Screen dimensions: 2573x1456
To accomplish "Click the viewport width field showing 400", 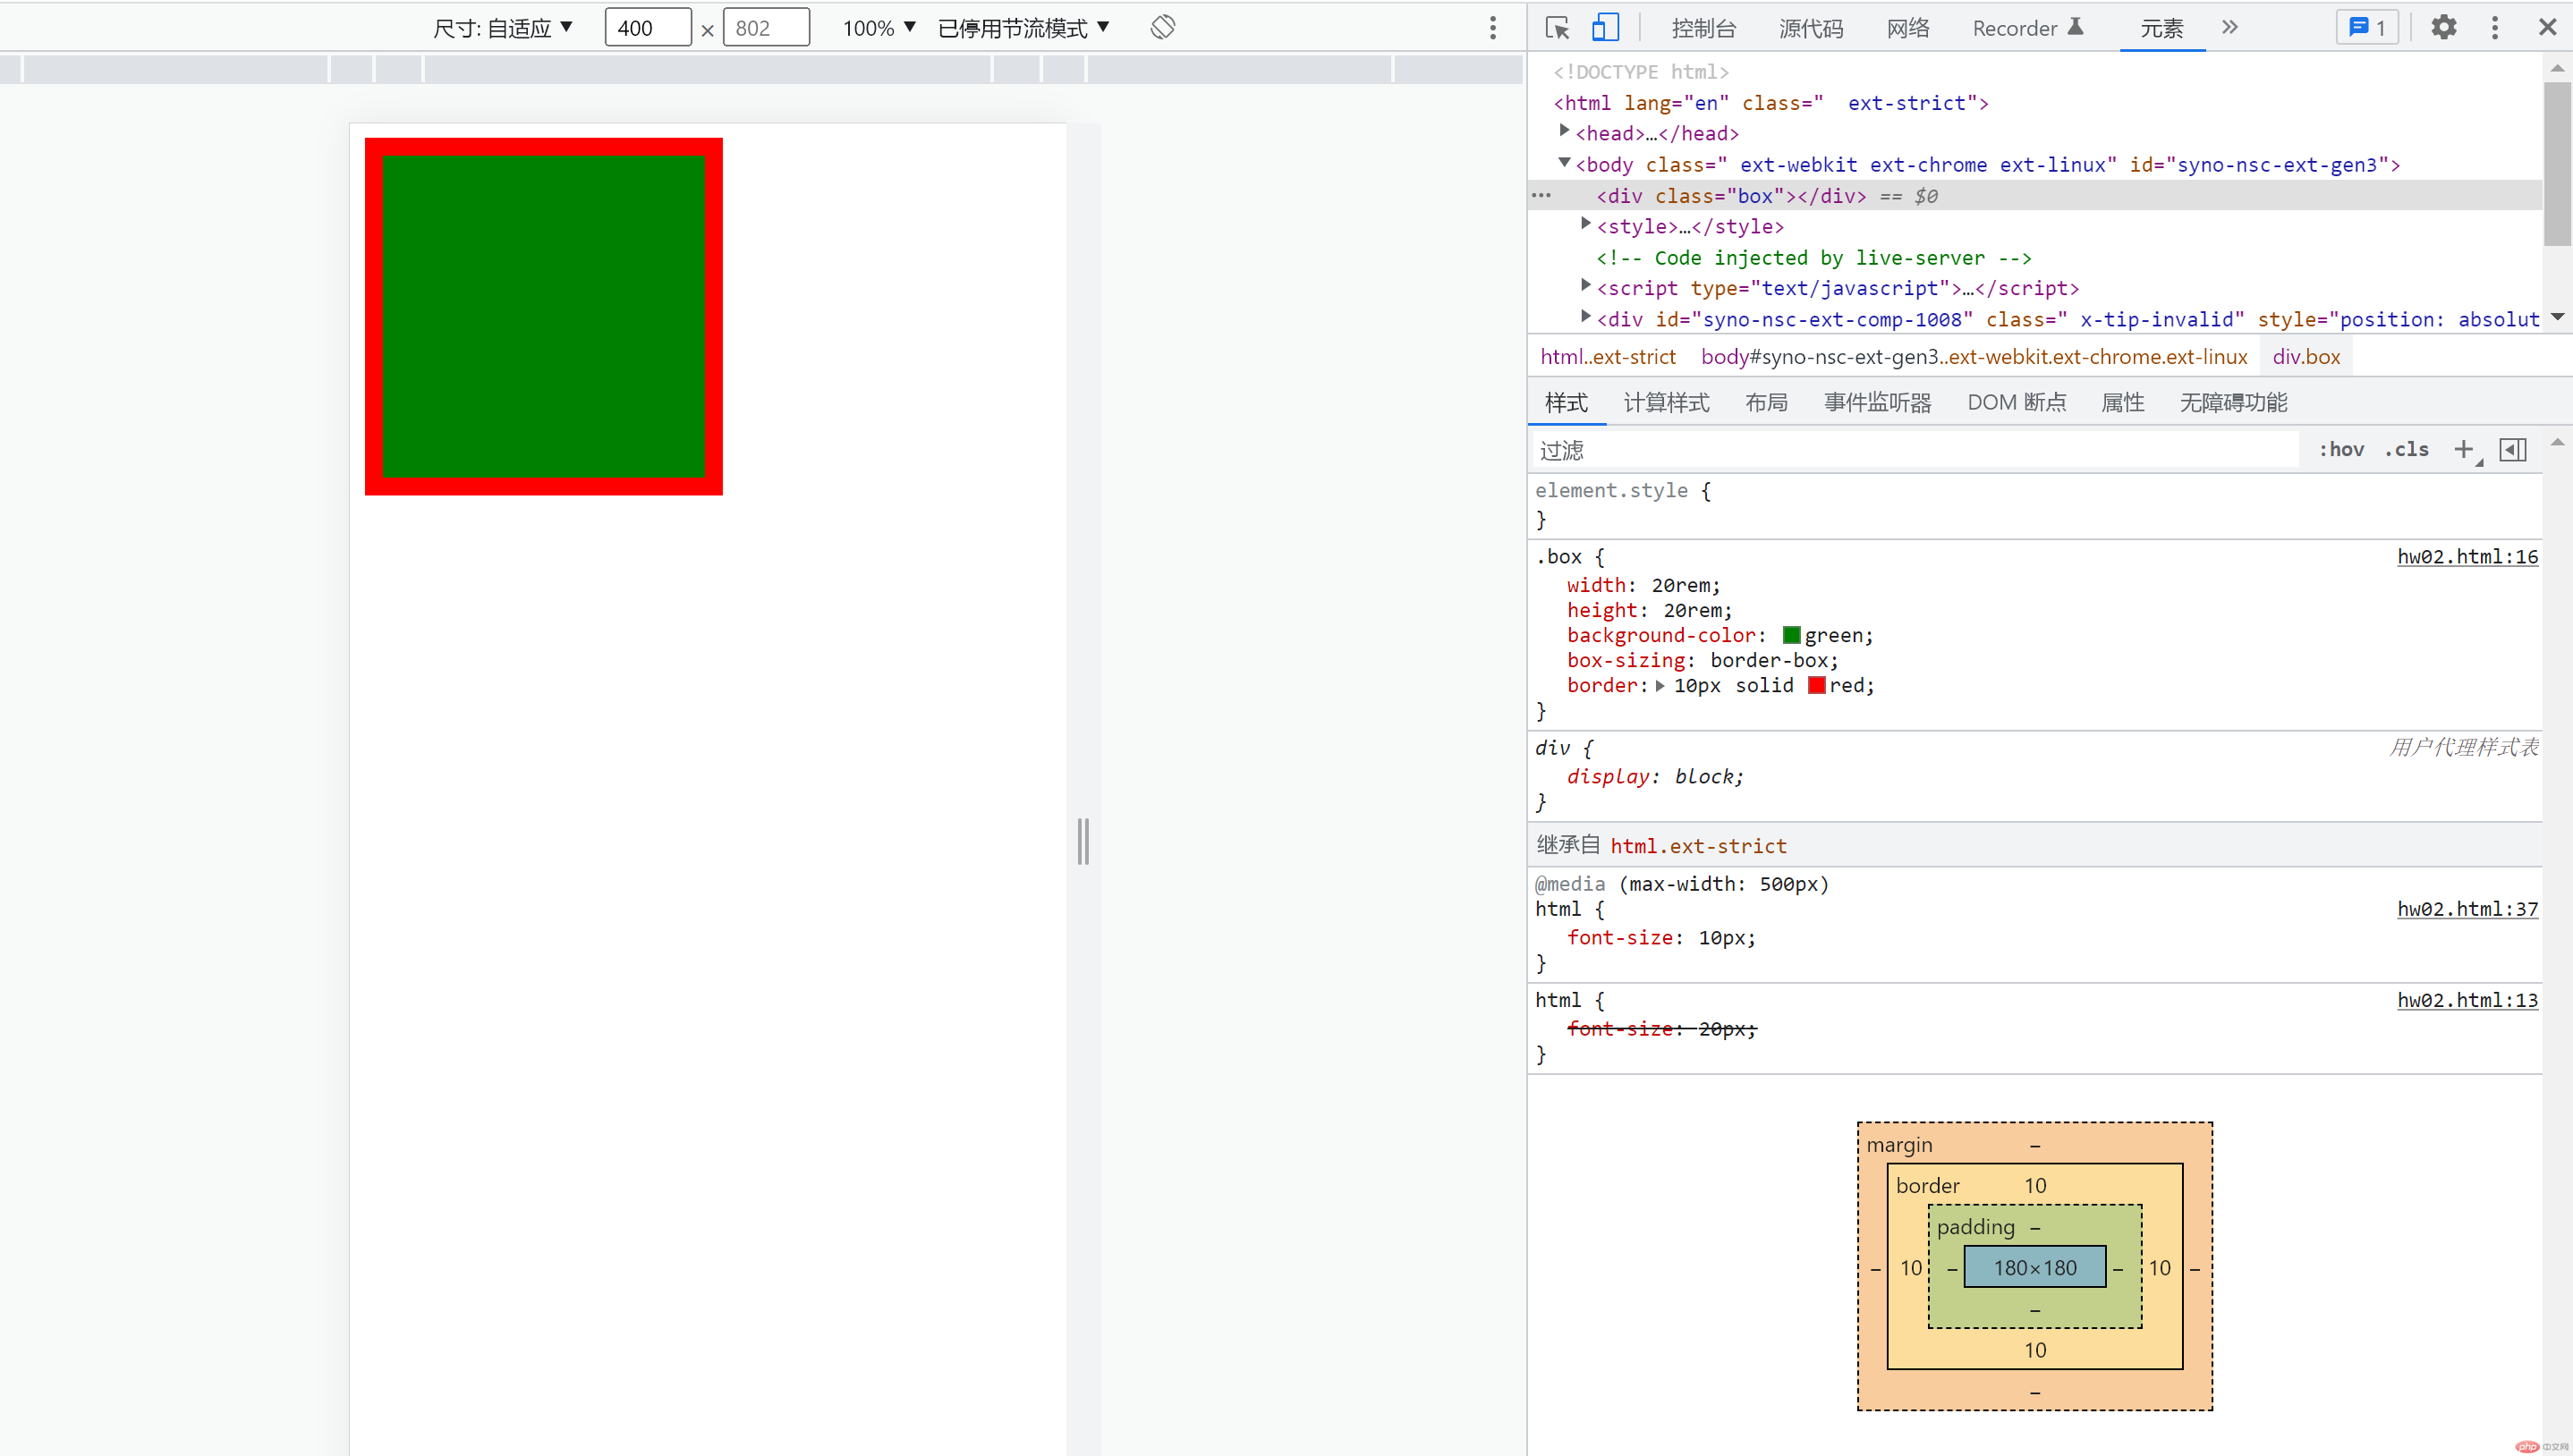I will click(647, 28).
